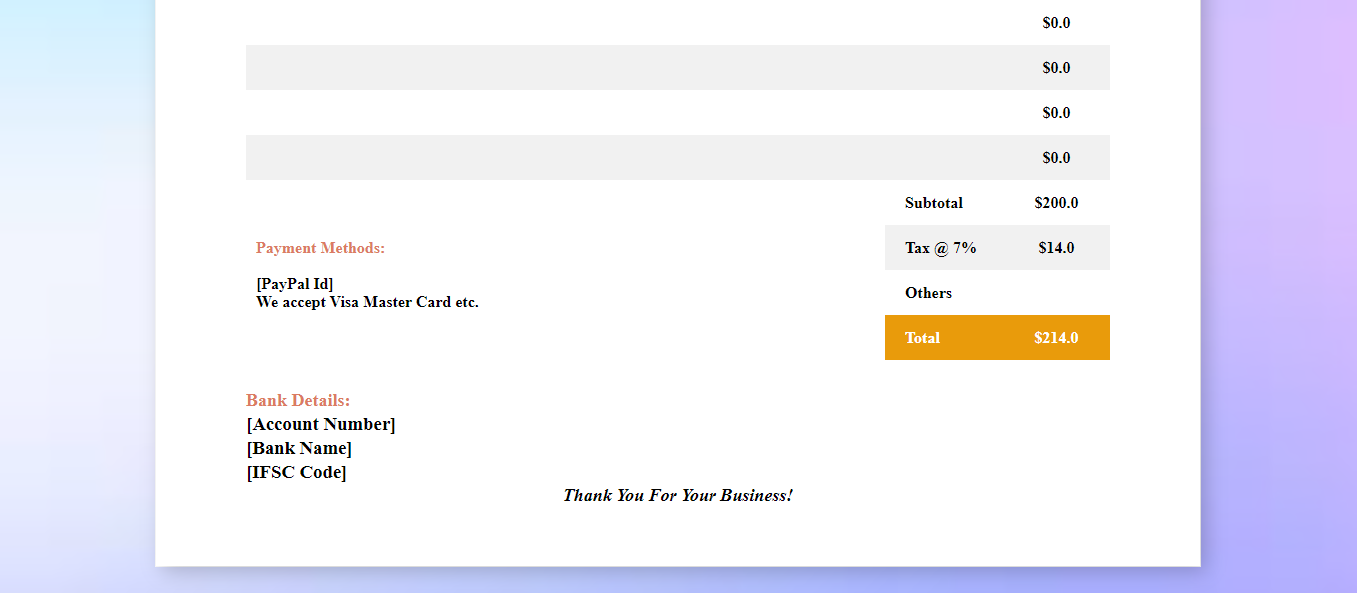Screen dimensions: 1357x593
Task: Select the [Account Number] placeholder
Action: point(321,424)
